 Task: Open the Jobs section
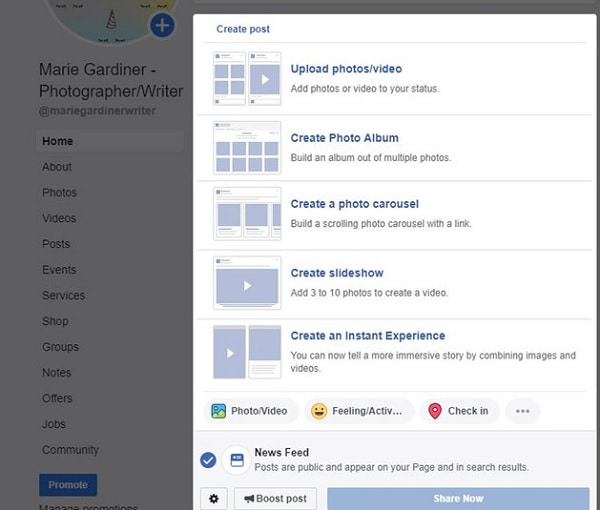point(54,424)
